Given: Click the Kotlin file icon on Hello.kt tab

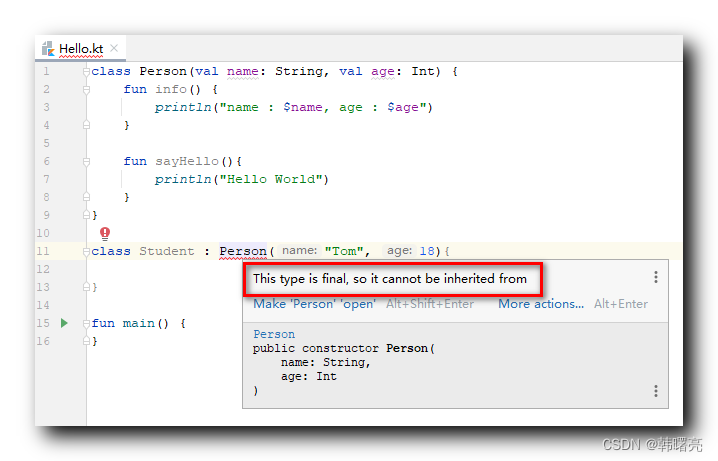Looking at the screenshot, I should tap(48, 49).
